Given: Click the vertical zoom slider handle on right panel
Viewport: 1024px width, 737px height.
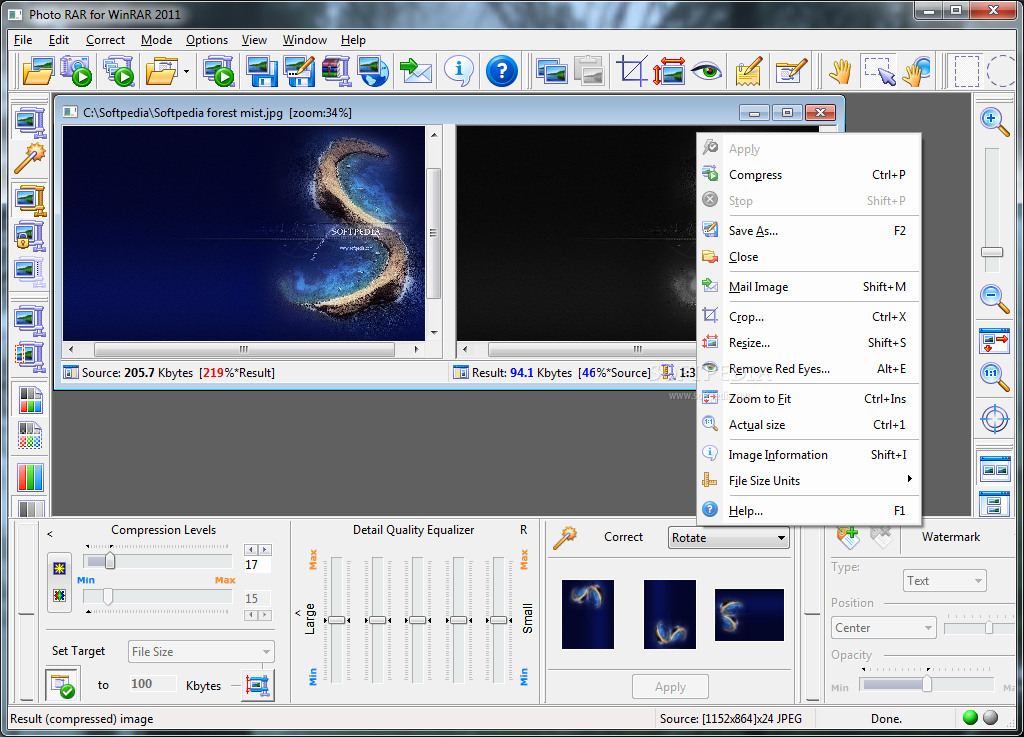Looking at the screenshot, I should (x=992, y=252).
